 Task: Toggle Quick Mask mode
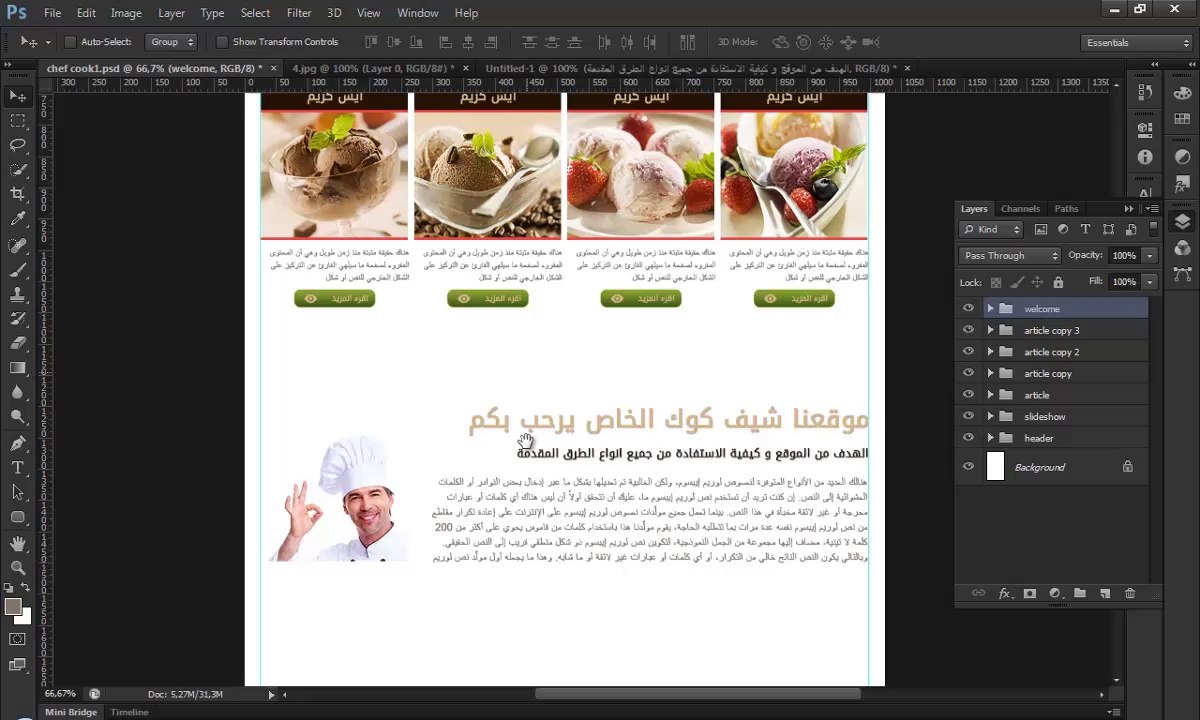pos(18,639)
